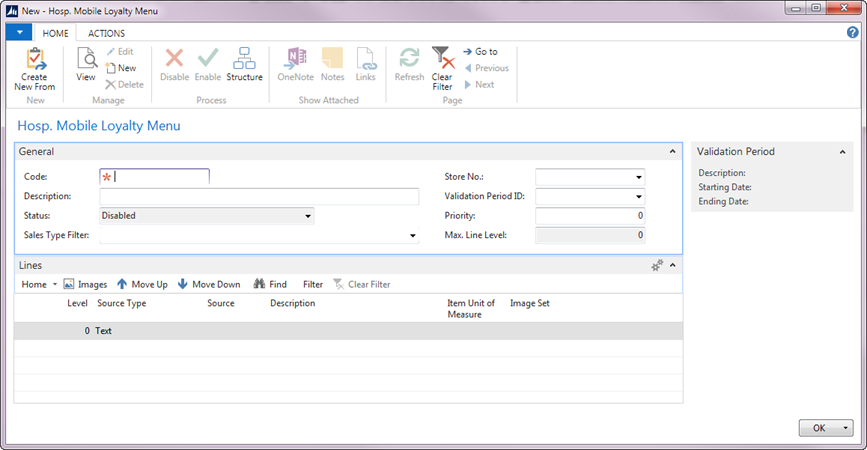867x450 pixels.
Task: Open the Validation Period ID dropdown
Action: 639,196
